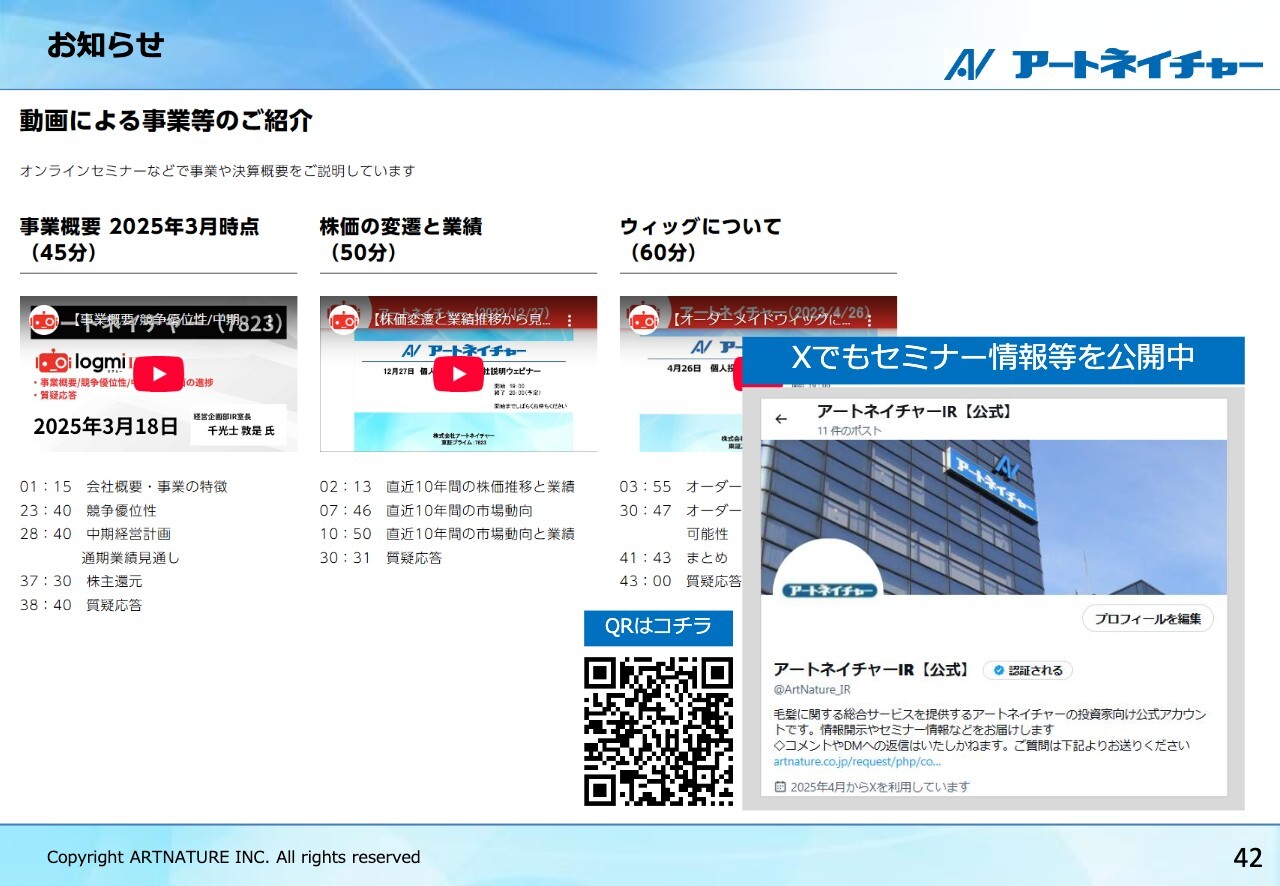Click the 28:40 中期経営計画 entry
This screenshot has width=1280, height=886.
point(95,534)
